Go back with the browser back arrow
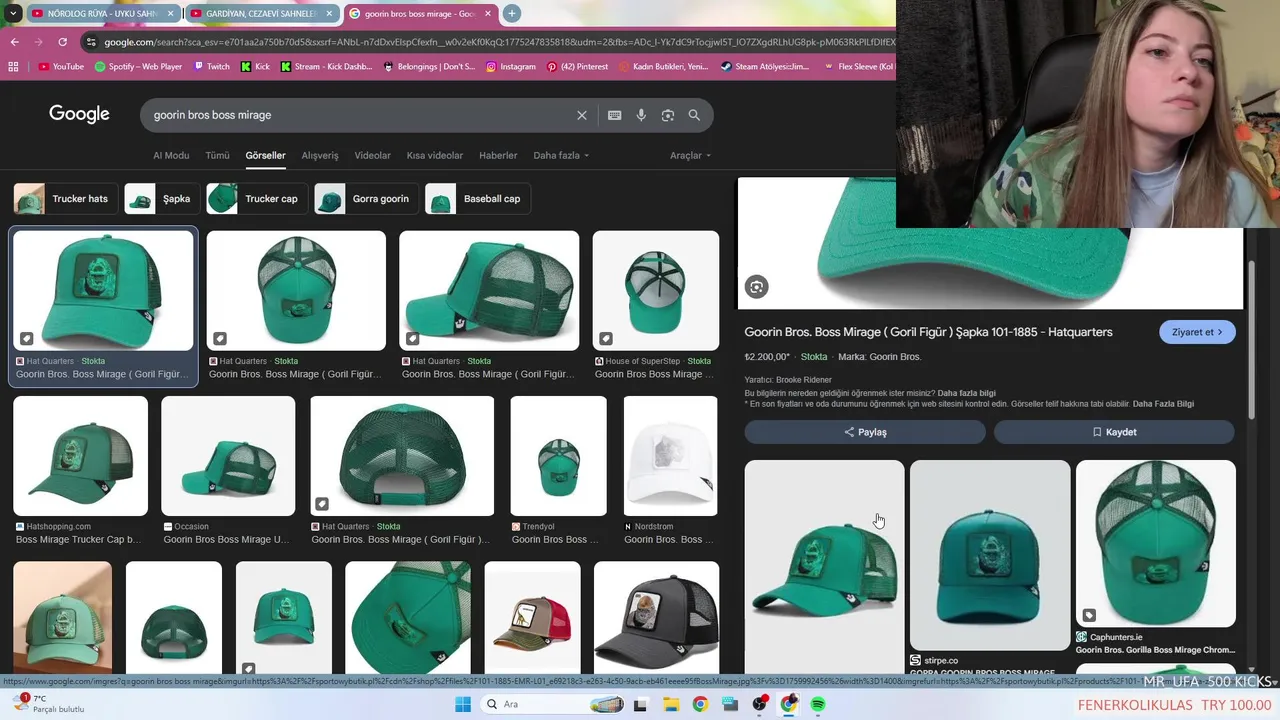 pos(14,42)
